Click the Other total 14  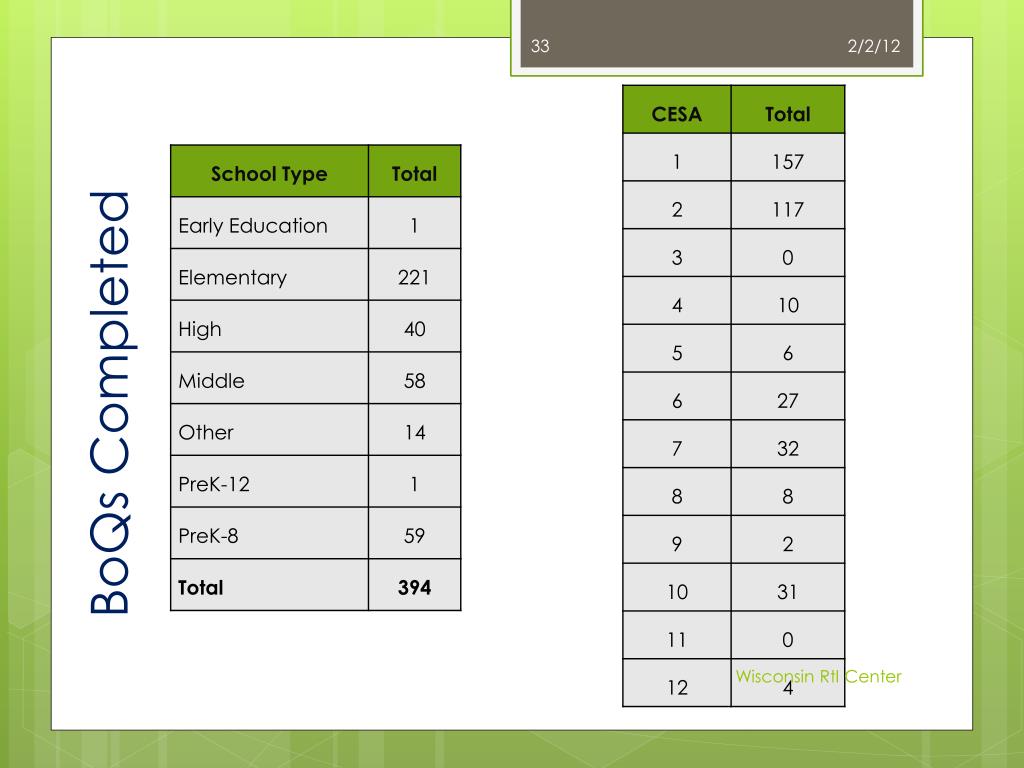click(x=414, y=432)
